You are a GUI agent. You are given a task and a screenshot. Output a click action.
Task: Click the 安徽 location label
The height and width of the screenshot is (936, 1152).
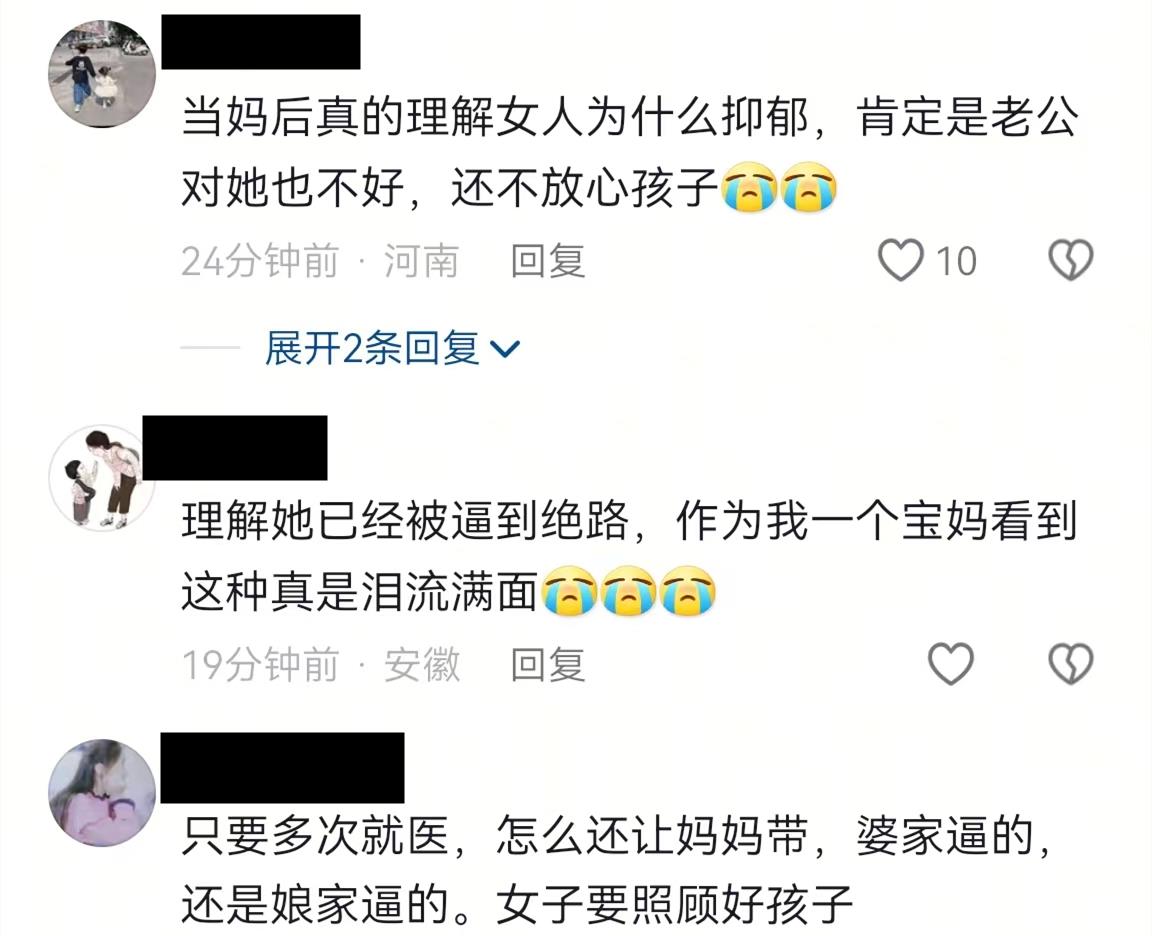(422, 664)
